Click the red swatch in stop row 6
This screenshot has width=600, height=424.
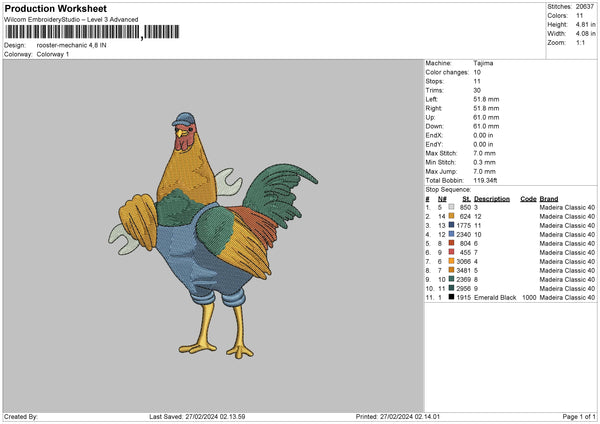451,252
